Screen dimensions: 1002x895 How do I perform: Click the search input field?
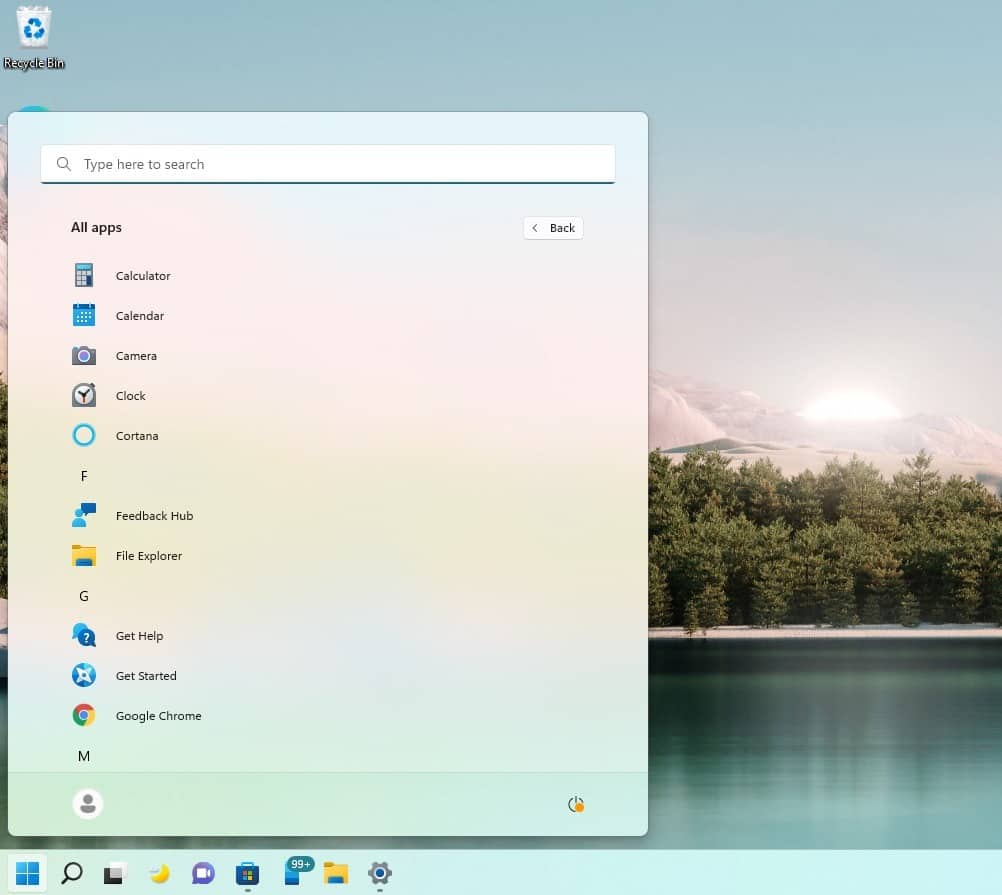pos(328,164)
